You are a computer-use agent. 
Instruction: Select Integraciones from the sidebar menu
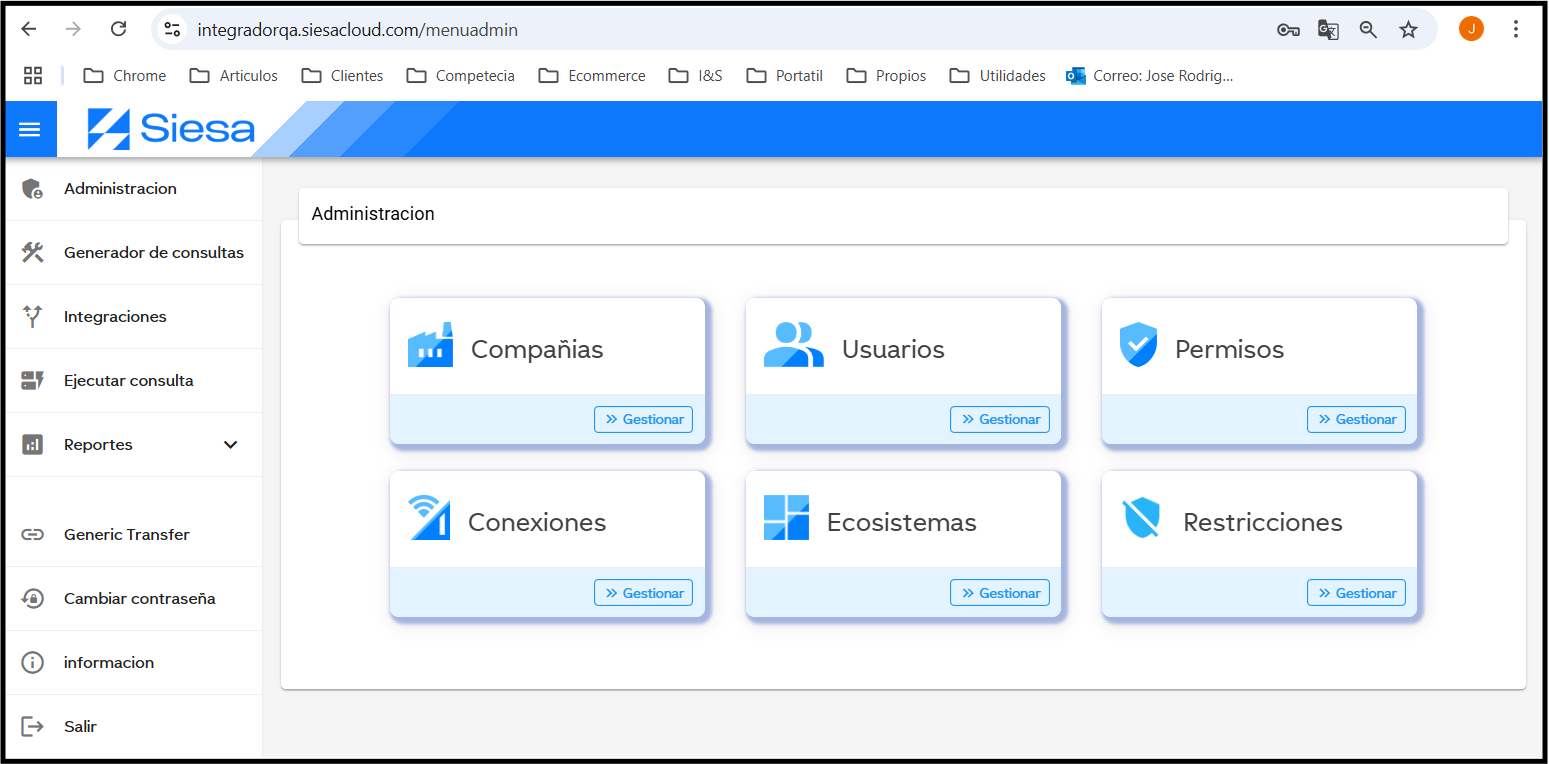115,317
